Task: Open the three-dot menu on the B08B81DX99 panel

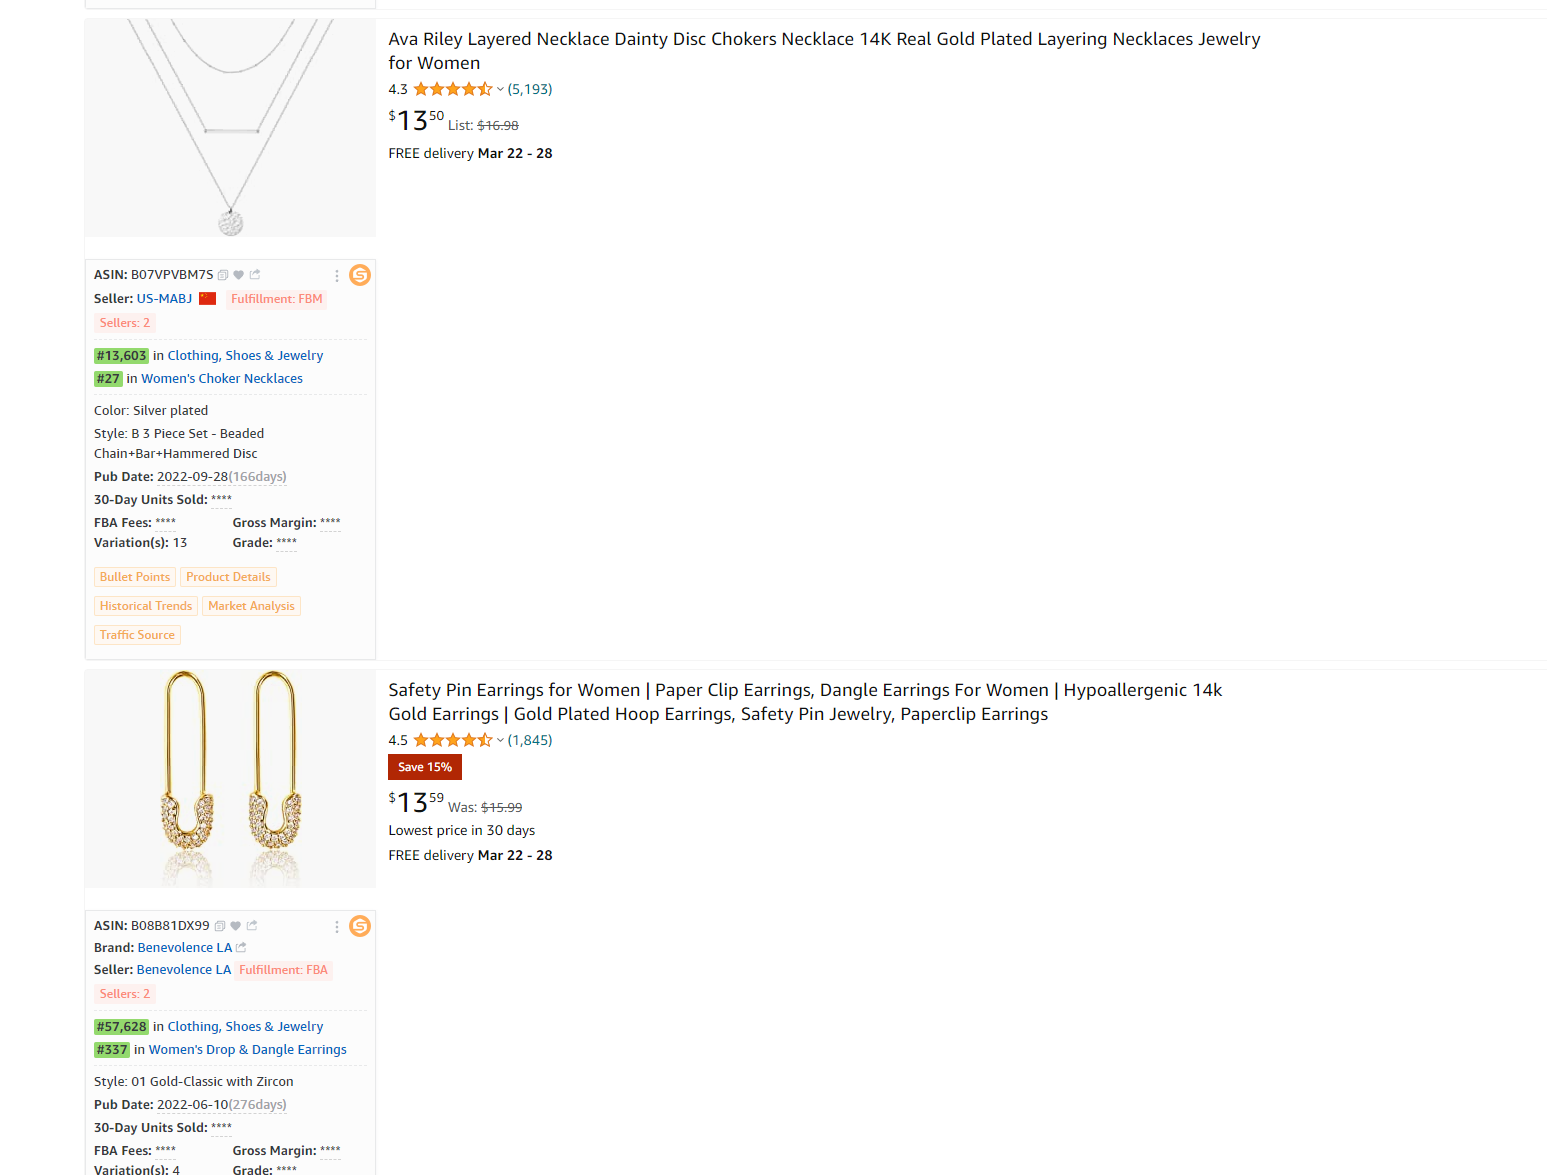Action: click(x=337, y=927)
